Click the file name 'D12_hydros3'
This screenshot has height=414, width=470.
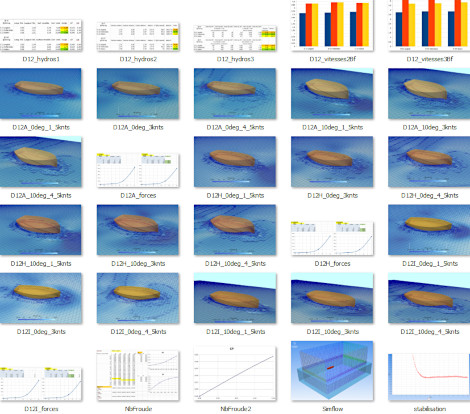pyautogui.click(x=235, y=59)
